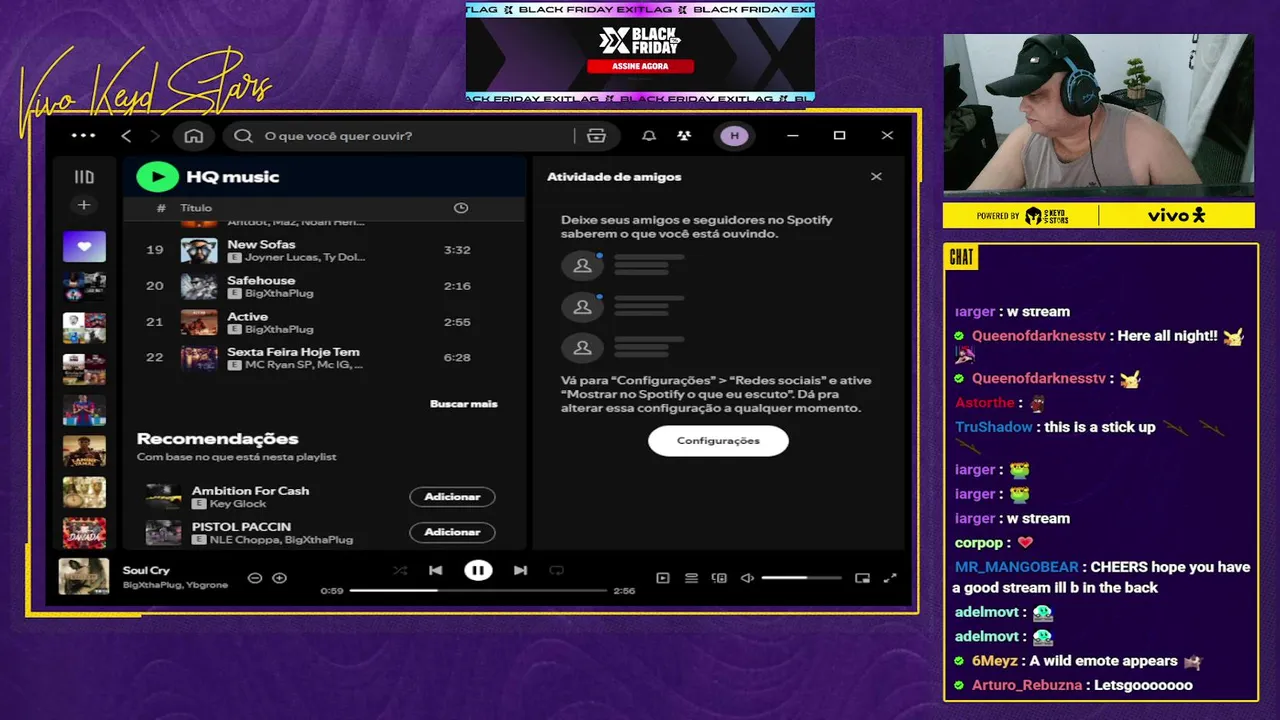The height and width of the screenshot is (720, 1280).
Task: Toggle the Now Playing view
Action: pos(662,578)
